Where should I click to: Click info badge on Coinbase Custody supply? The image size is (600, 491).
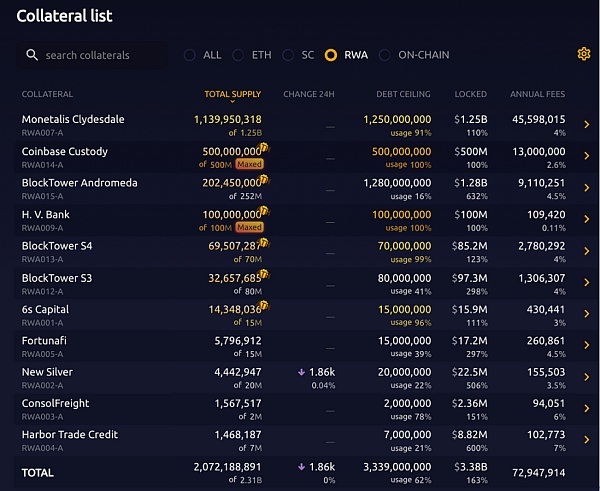[x=266, y=147]
